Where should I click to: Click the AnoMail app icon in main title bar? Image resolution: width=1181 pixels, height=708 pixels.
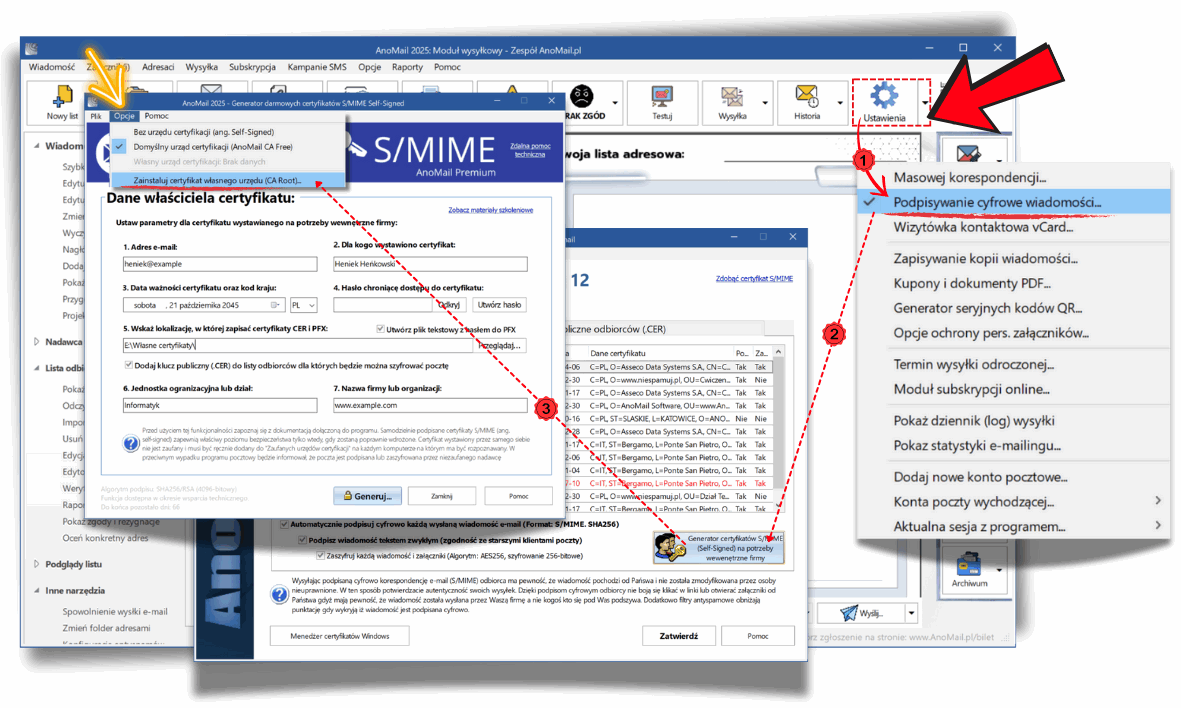(x=32, y=49)
